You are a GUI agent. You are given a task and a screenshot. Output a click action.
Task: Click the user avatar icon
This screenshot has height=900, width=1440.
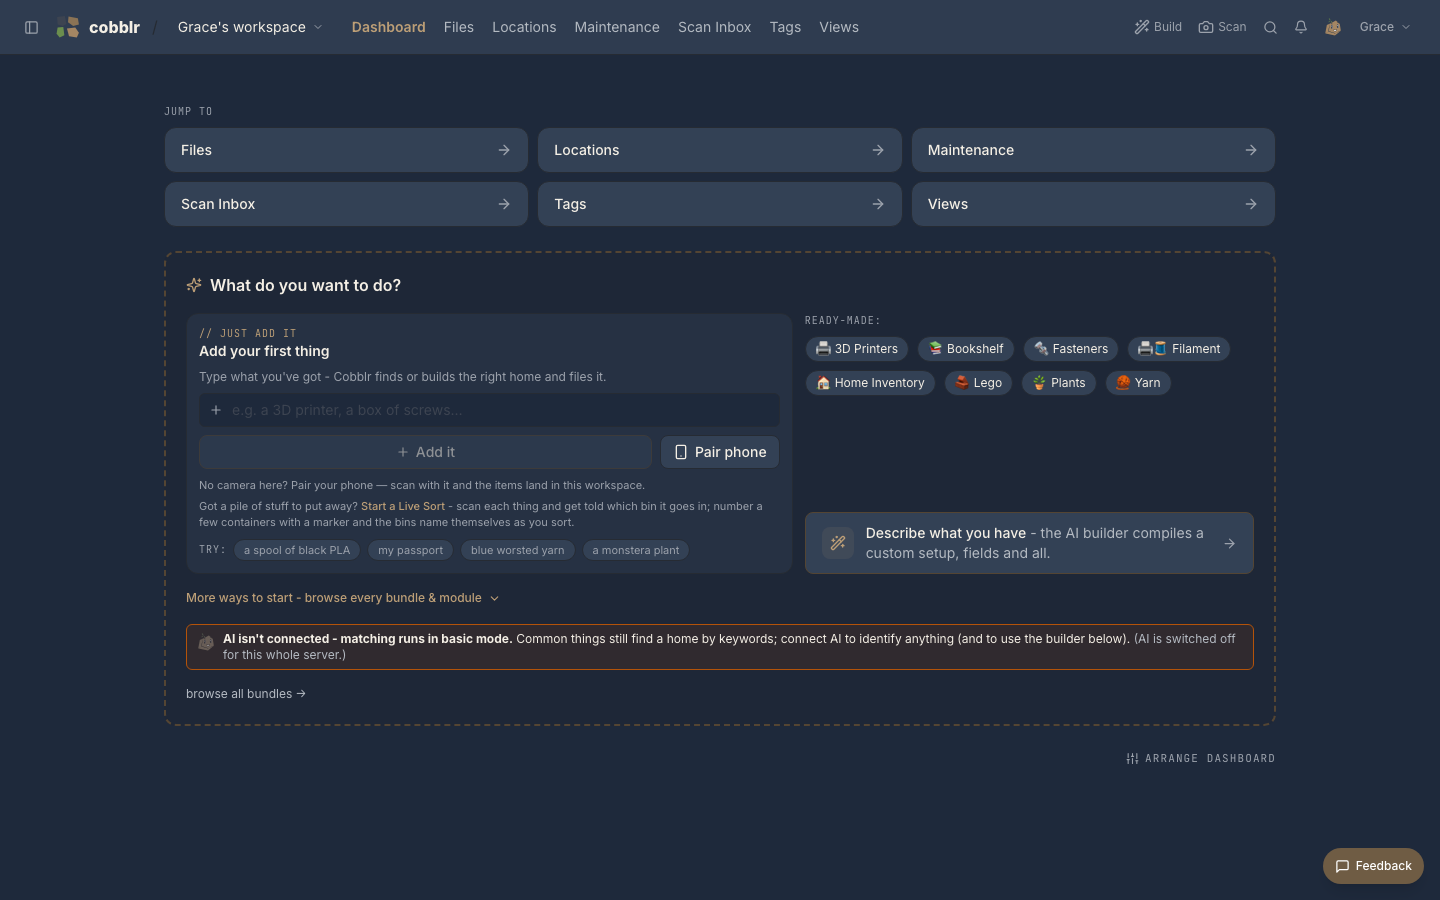[1333, 27]
